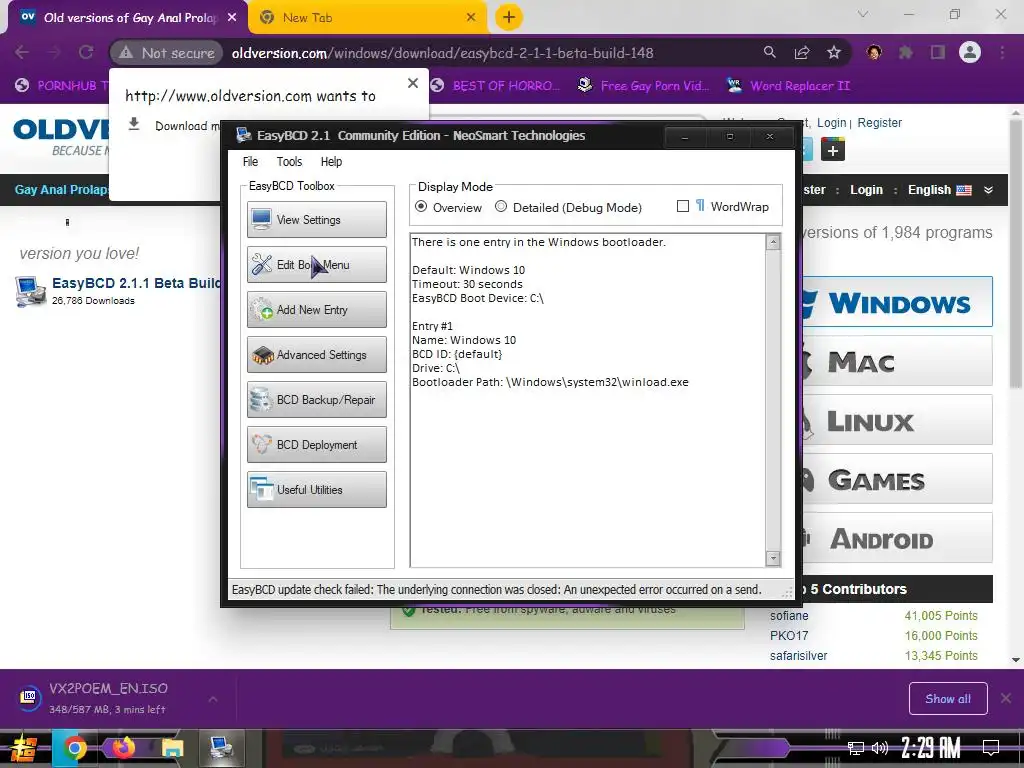Click scroll up arrow in EasyBCD text area
1024x768 pixels.
pos(773,242)
